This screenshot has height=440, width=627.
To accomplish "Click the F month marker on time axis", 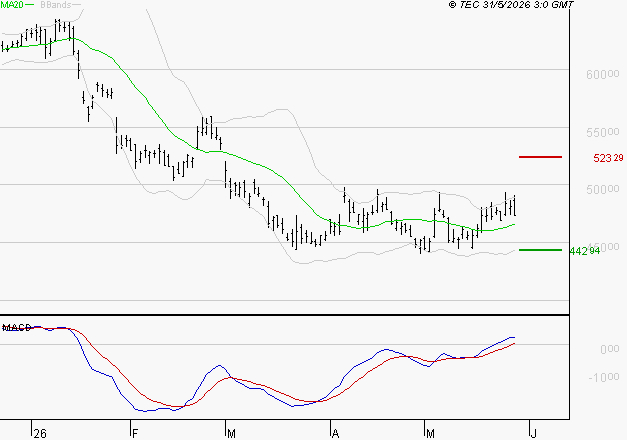I will pos(135,433).
